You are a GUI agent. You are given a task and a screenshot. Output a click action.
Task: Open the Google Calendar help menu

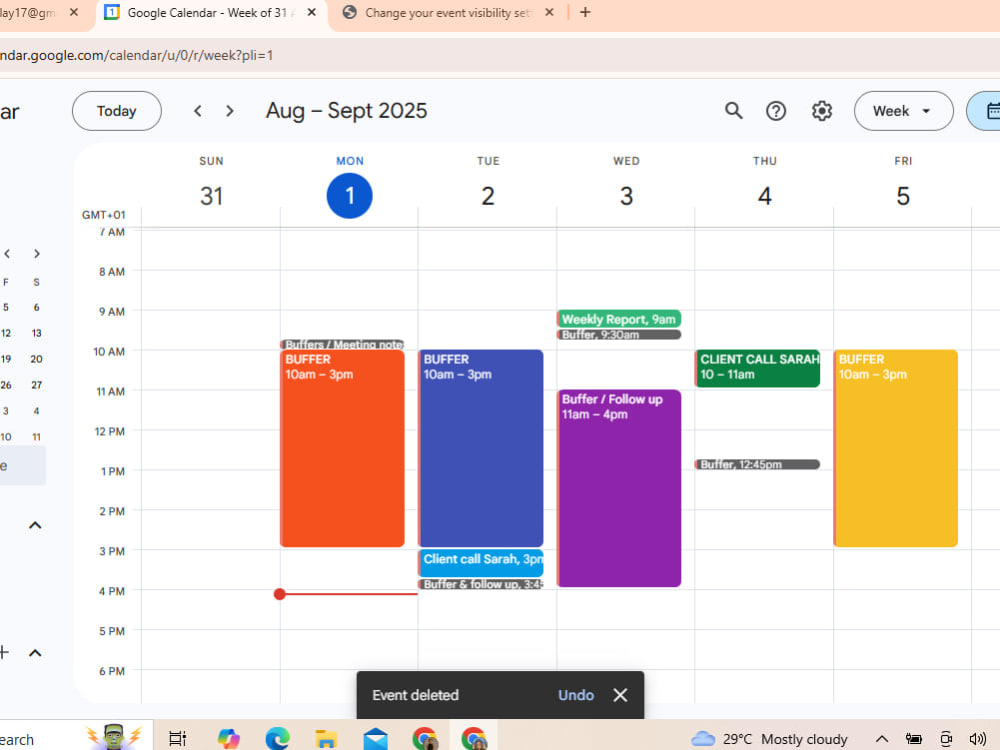[776, 111]
